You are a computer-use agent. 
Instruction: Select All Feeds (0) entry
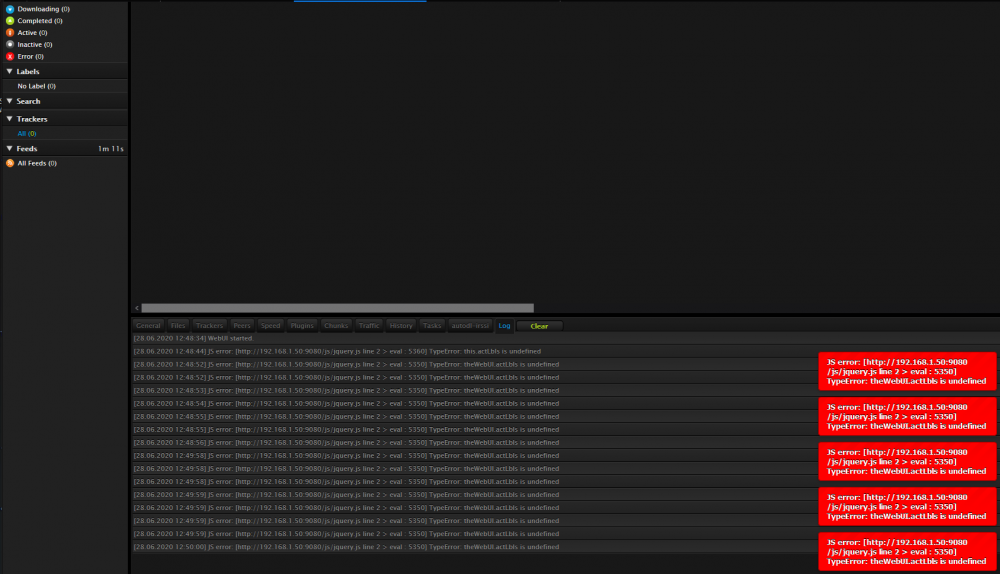click(37, 163)
